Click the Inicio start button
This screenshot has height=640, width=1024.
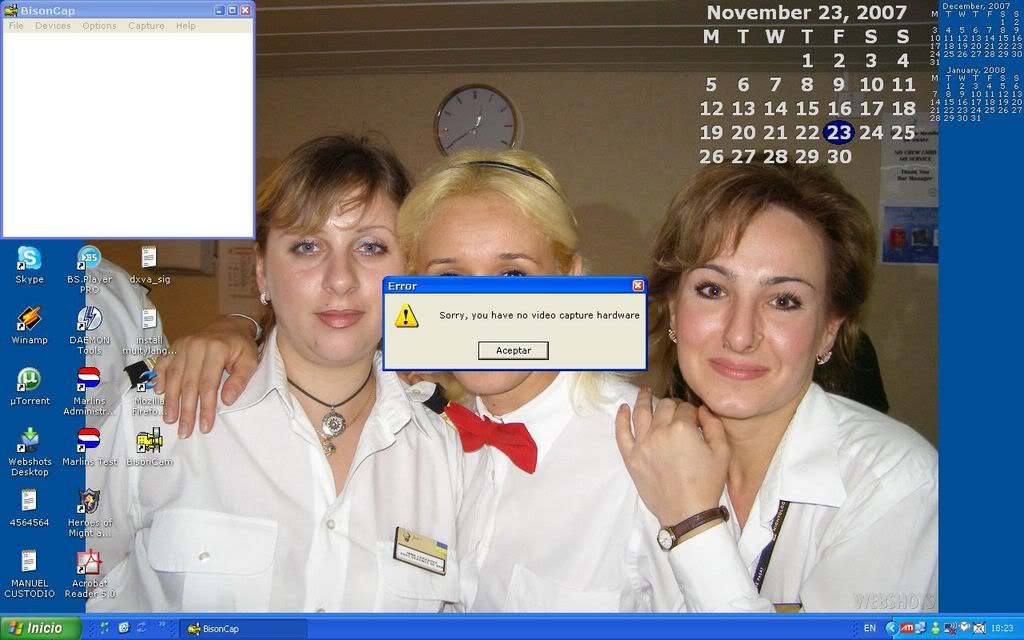pos(40,628)
